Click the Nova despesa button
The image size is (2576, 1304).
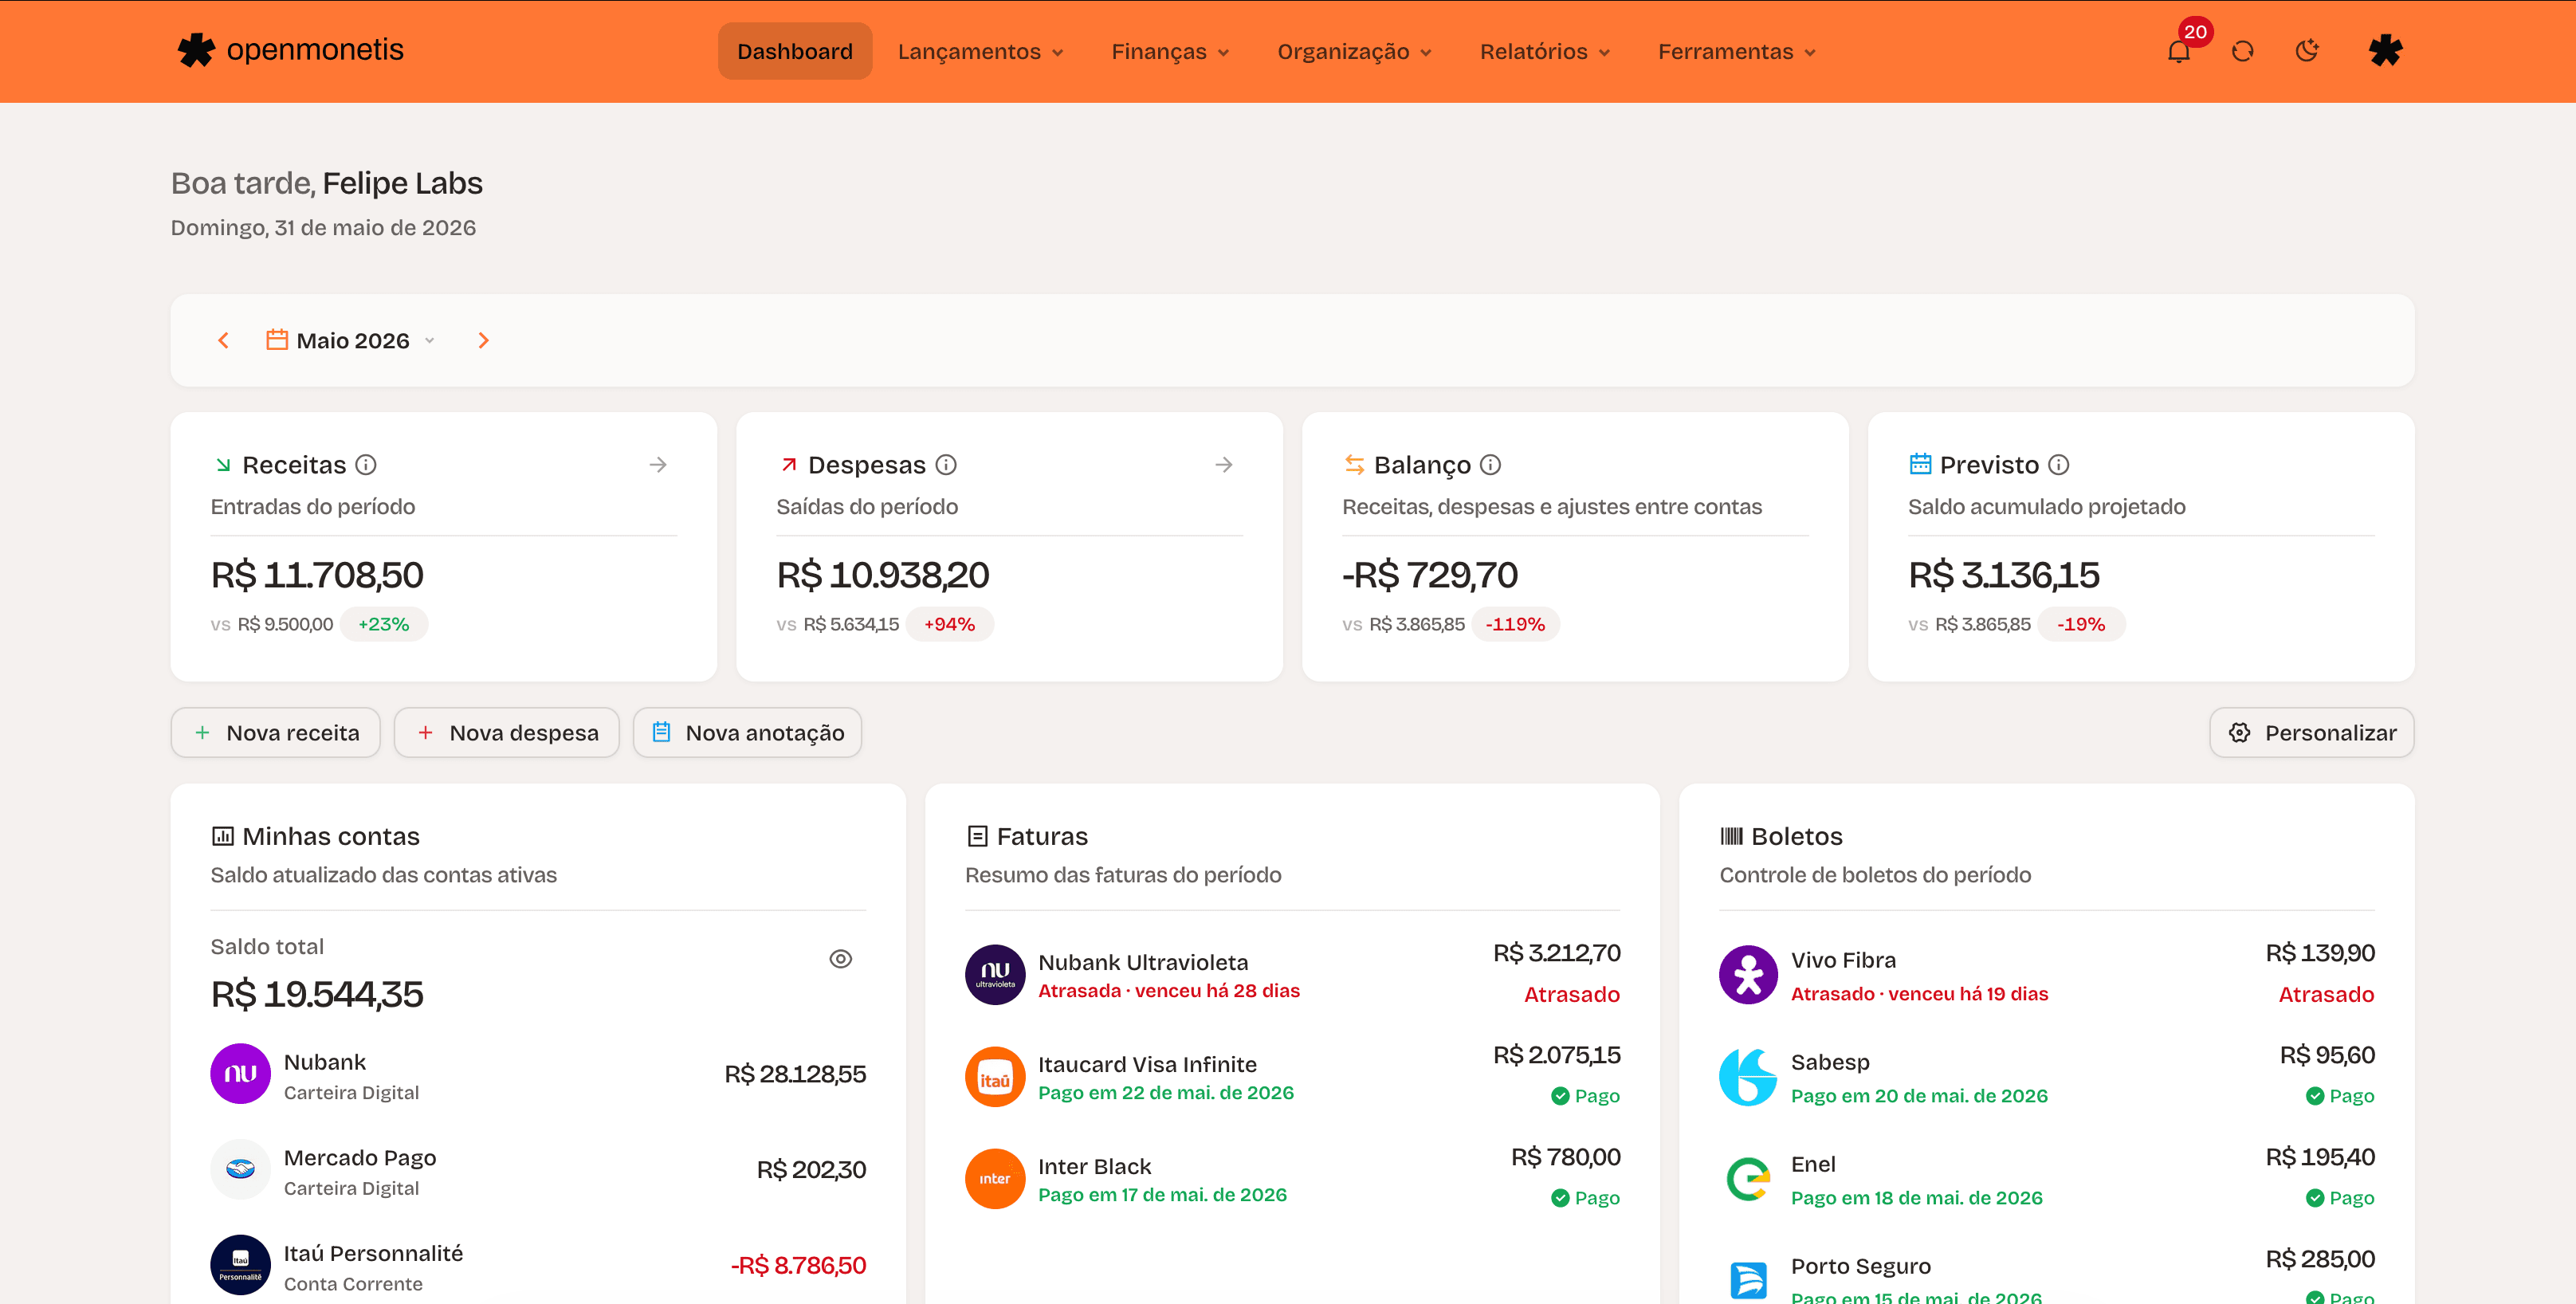click(506, 732)
